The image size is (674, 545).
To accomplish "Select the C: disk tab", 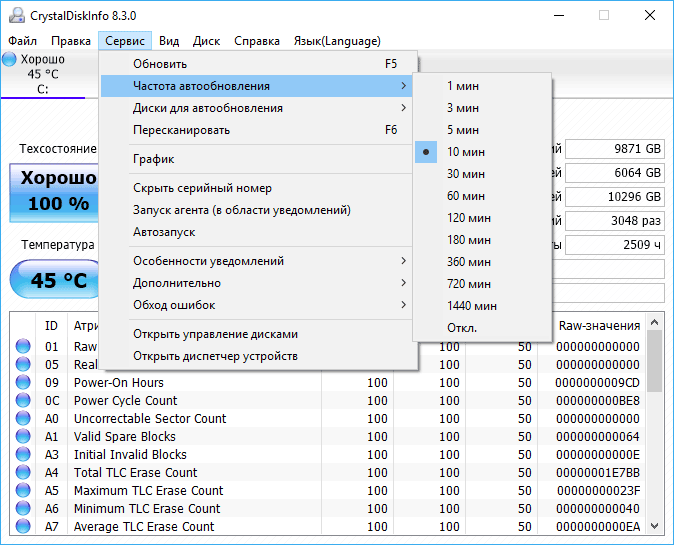I will coord(43,74).
